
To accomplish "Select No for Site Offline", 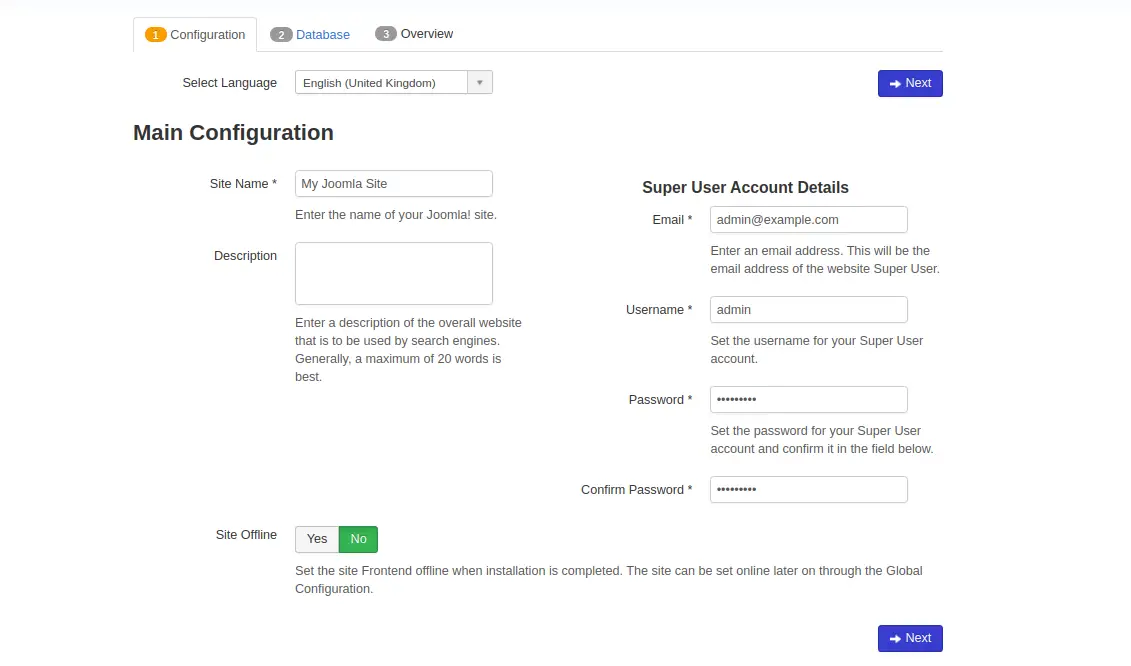I will (358, 539).
